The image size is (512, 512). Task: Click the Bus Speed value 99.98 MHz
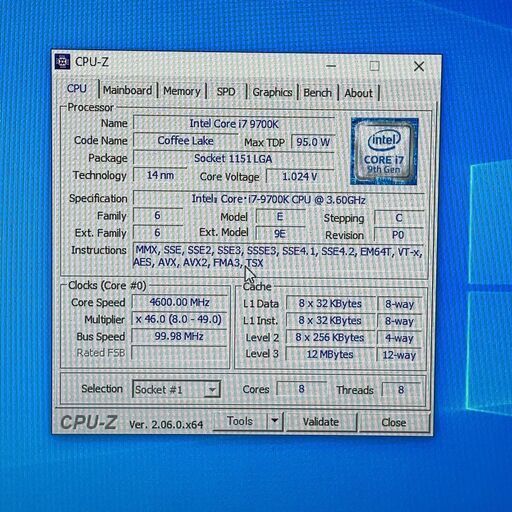click(179, 336)
